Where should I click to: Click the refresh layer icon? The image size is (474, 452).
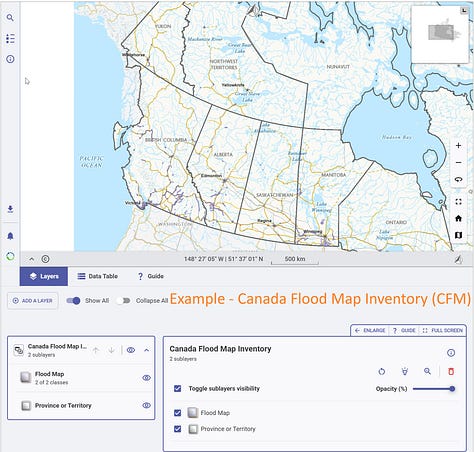point(382,371)
